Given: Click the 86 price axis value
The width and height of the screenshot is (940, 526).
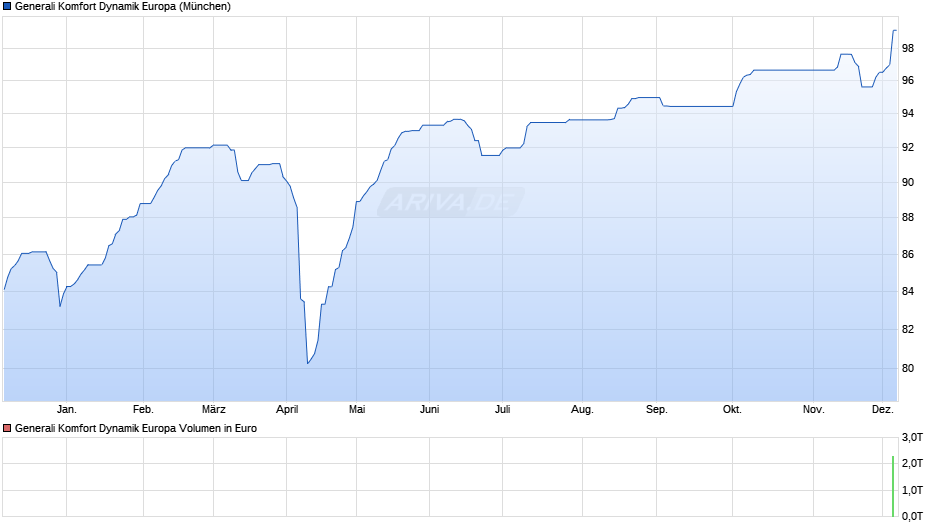Looking at the screenshot, I should (908, 254).
